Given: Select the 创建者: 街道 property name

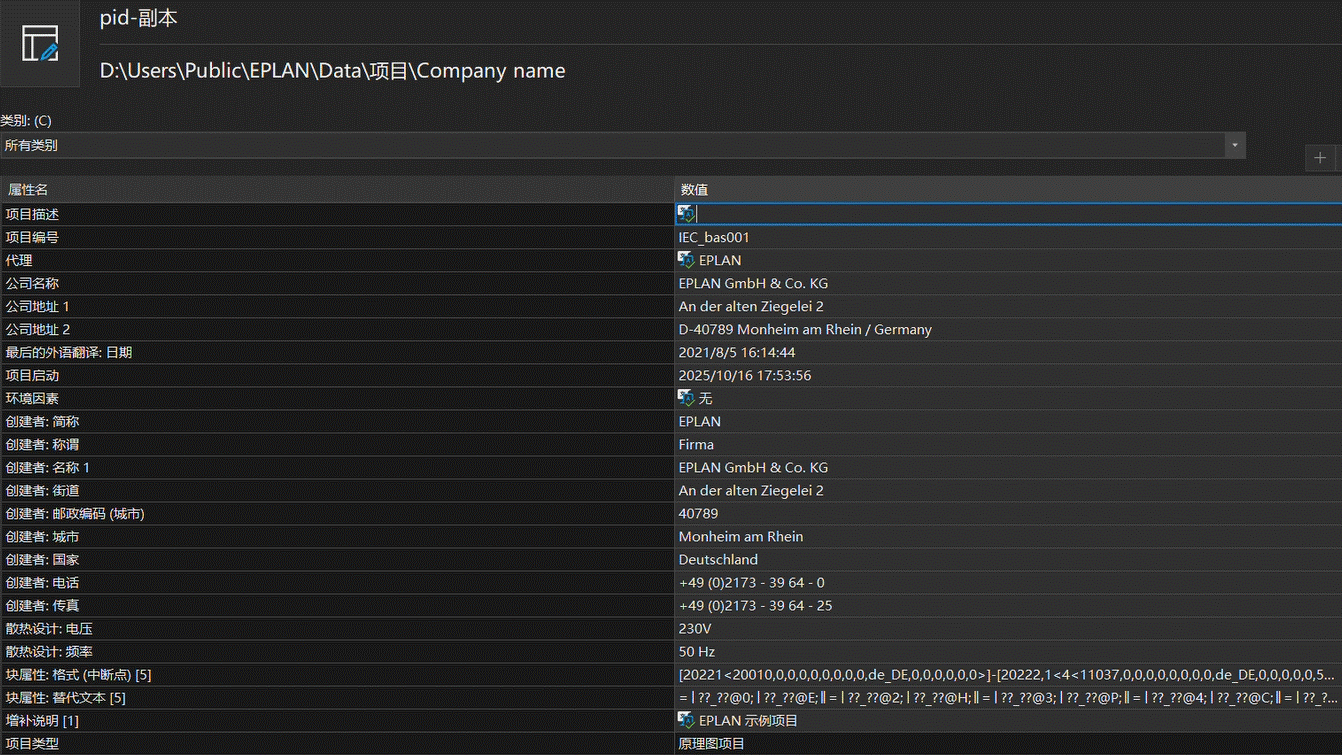Looking at the screenshot, I should pos(42,490).
